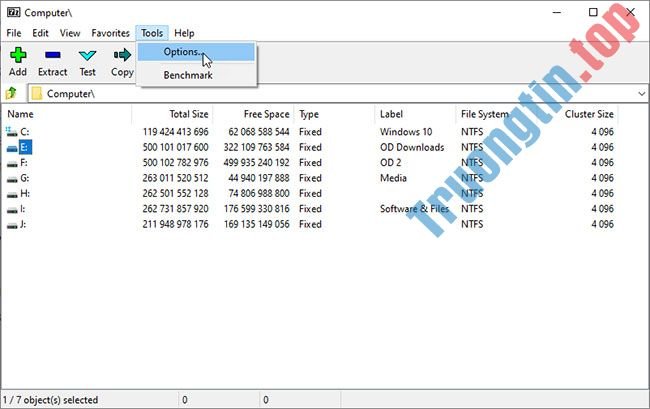Click free space 176 599 330 816
Viewport: 650px width, 409px height.
tap(256, 208)
